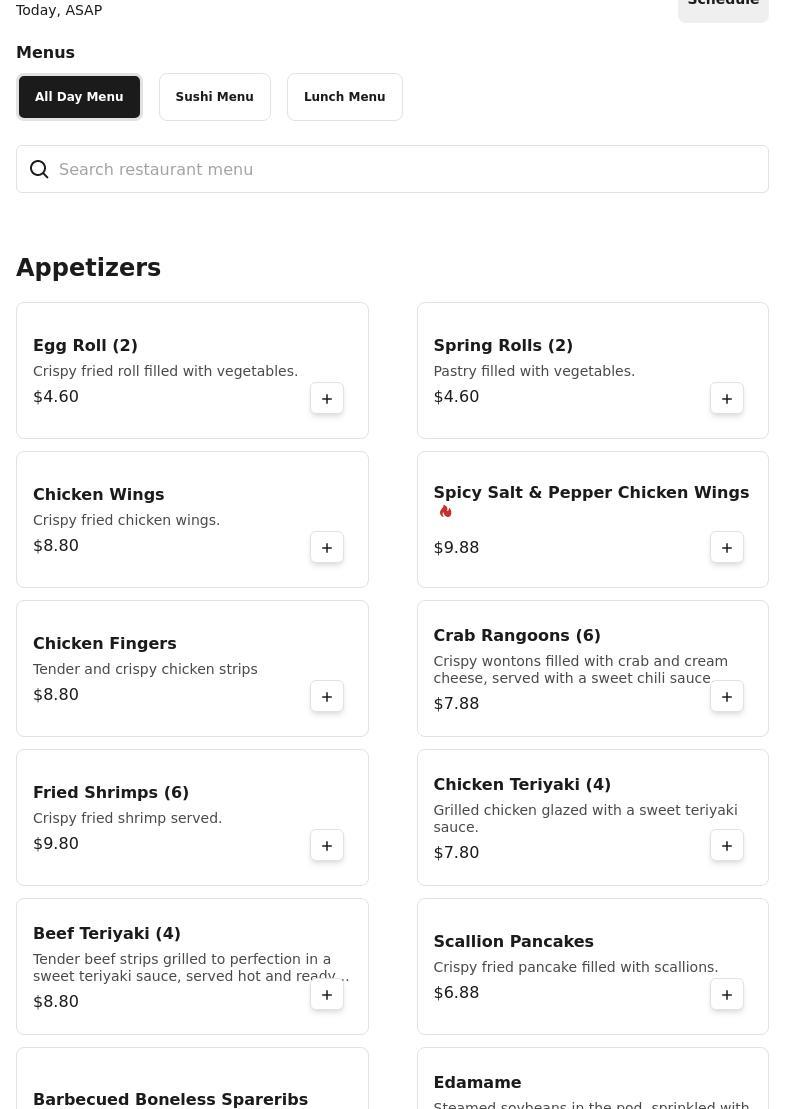Add Egg Roll (2) to cart

(327, 399)
